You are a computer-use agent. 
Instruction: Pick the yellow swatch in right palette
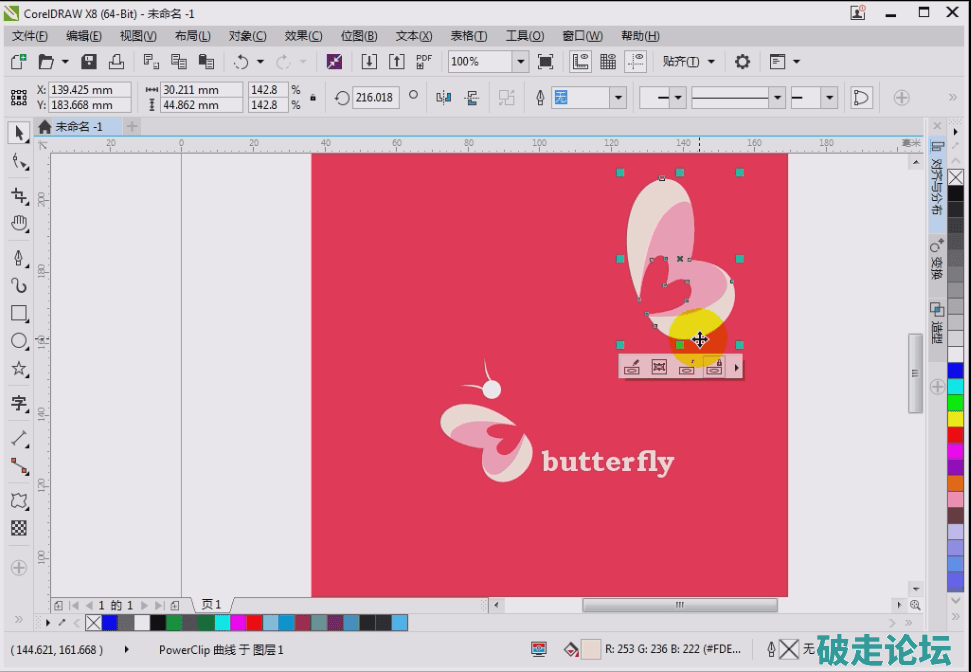(x=955, y=418)
